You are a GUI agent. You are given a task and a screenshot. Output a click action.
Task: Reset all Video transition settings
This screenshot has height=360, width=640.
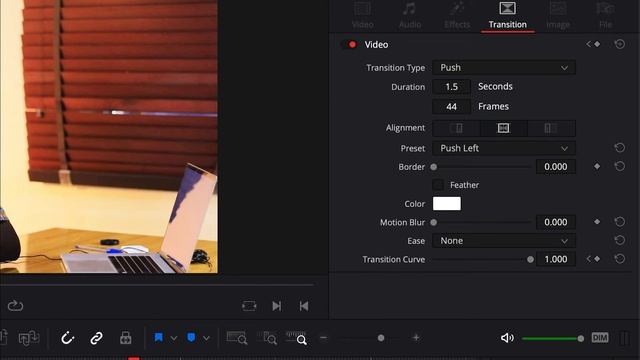pyautogui.click(x=620, y=44)
